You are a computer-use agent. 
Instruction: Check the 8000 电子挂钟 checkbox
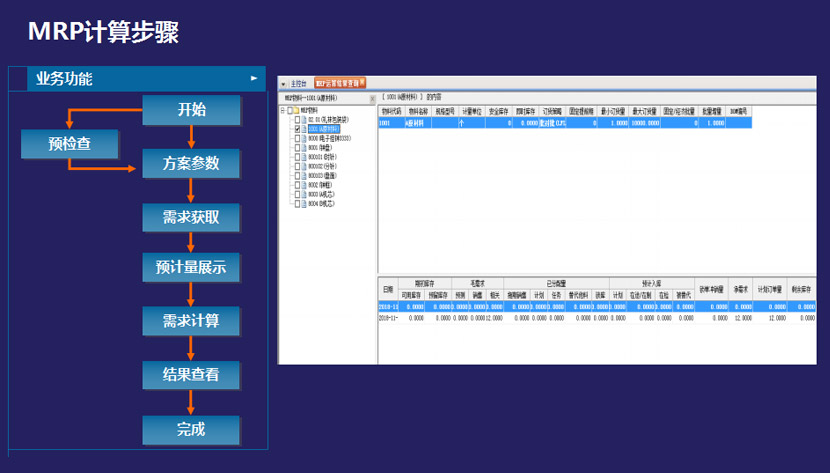[297, 138]
